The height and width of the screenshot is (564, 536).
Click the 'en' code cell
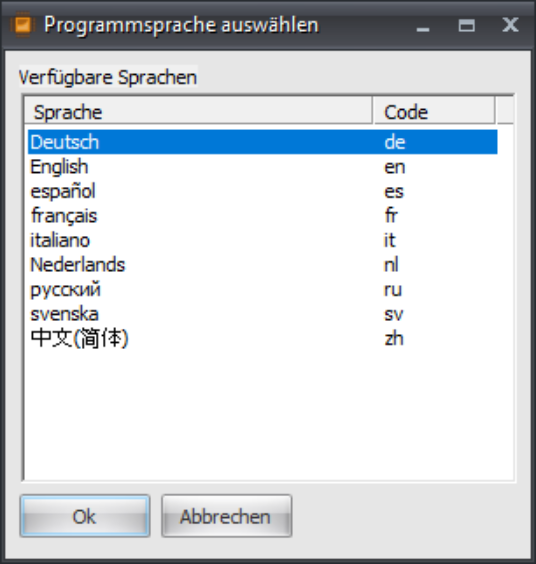click(x=395, y=167)
